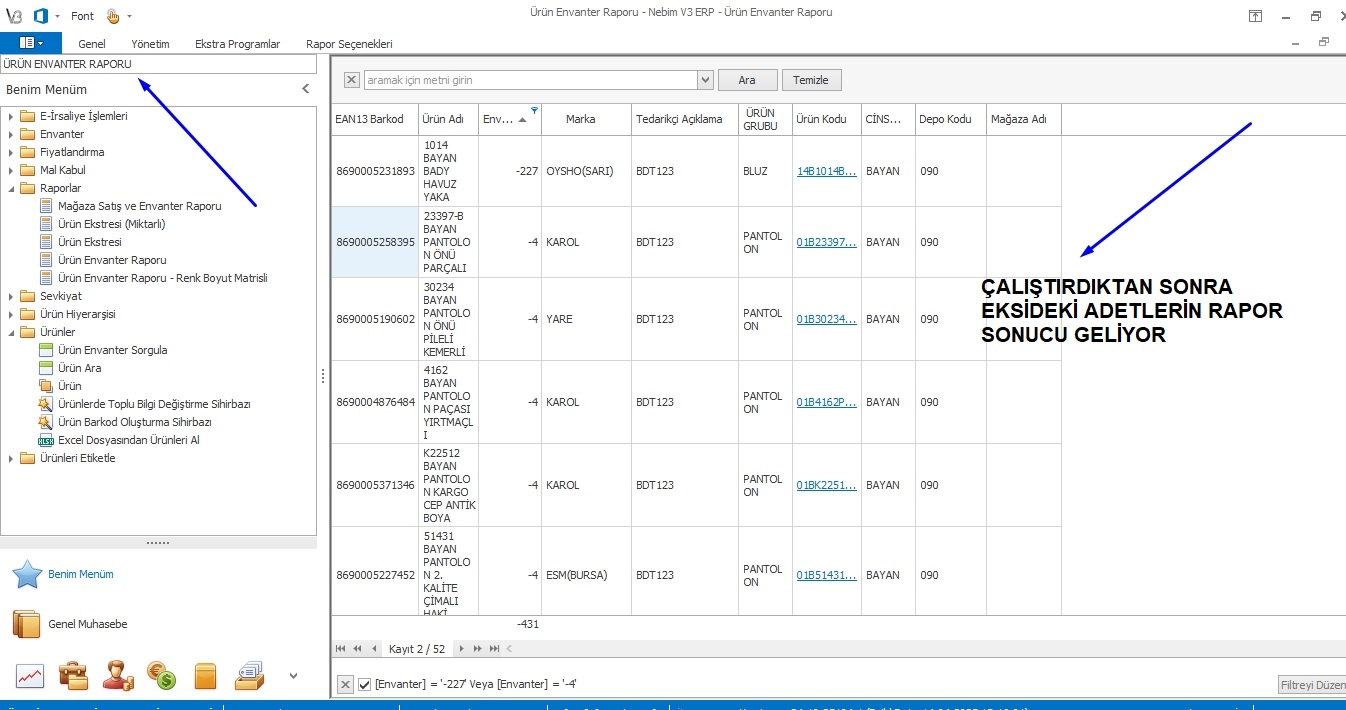
Task: Expand the Fiyatlandırma folder arrow
Action: pos(10,152)
